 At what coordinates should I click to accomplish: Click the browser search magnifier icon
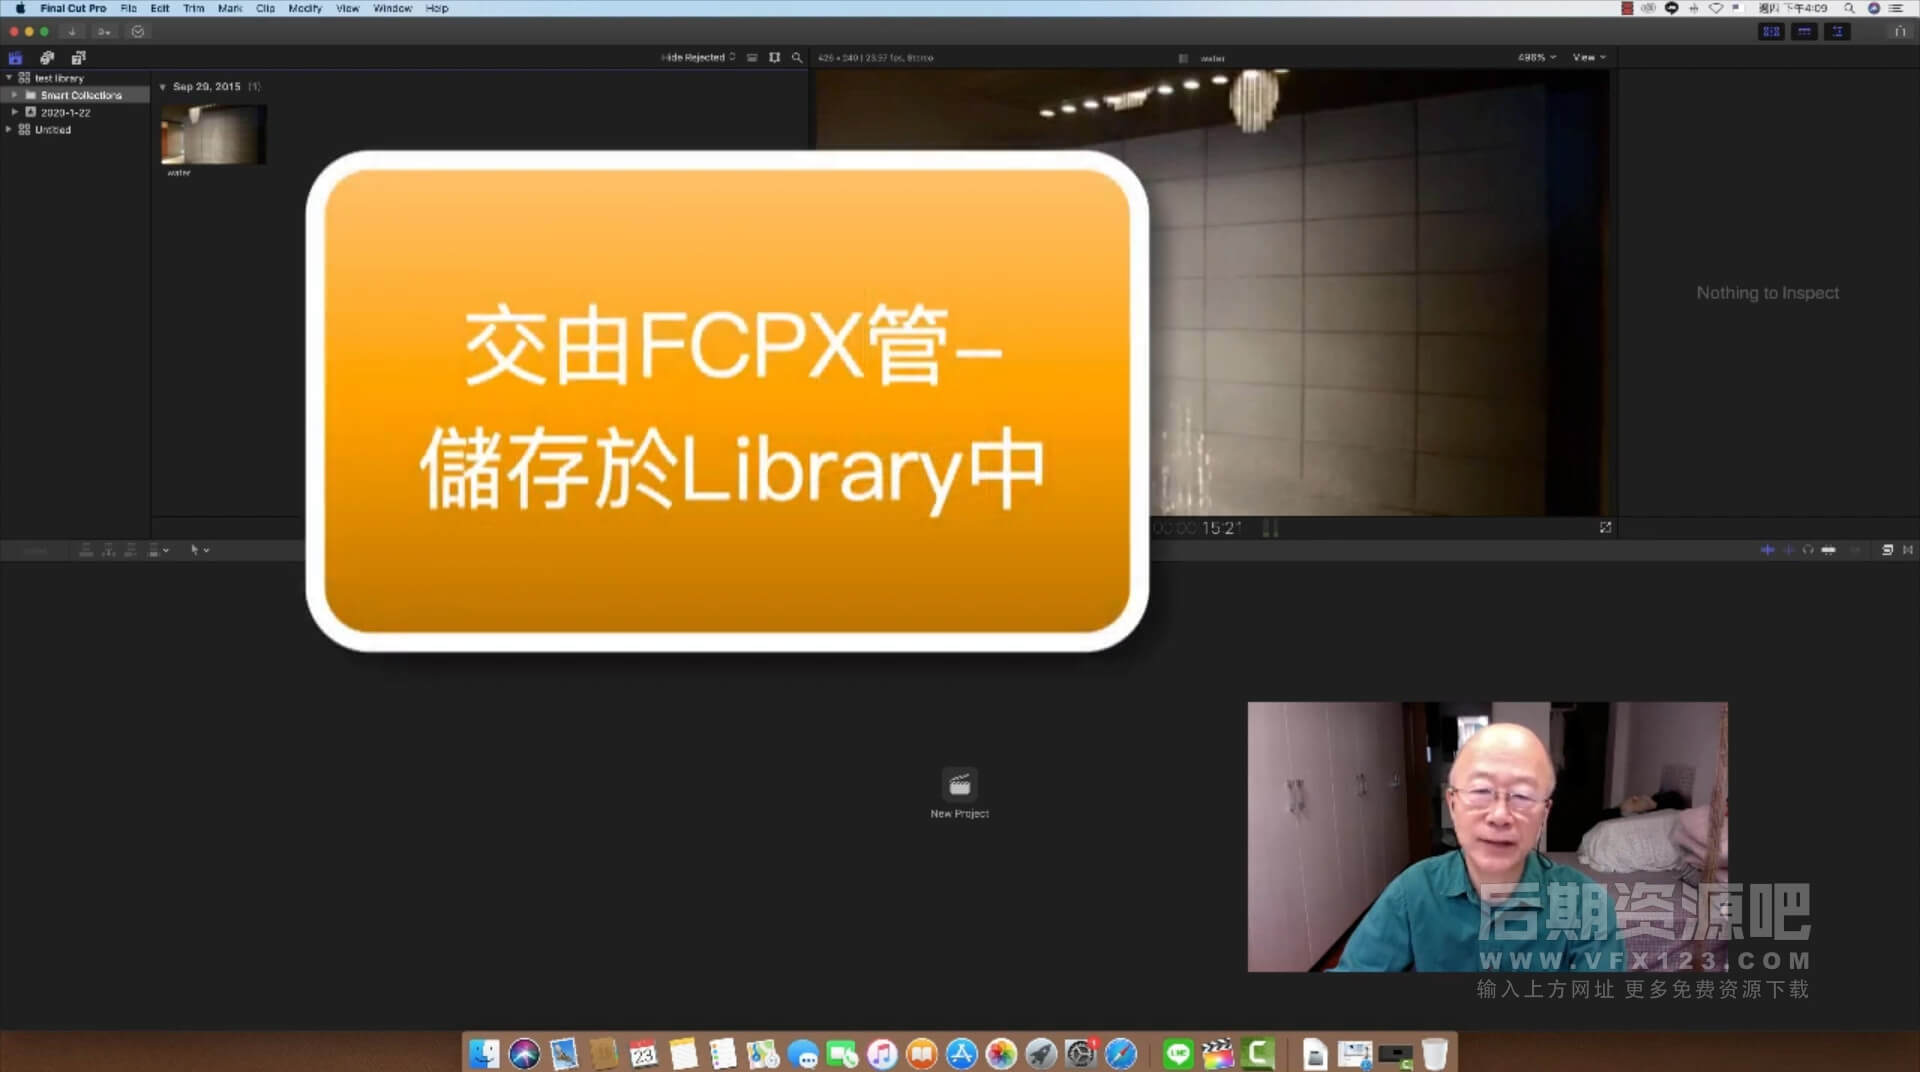(797, 58)
